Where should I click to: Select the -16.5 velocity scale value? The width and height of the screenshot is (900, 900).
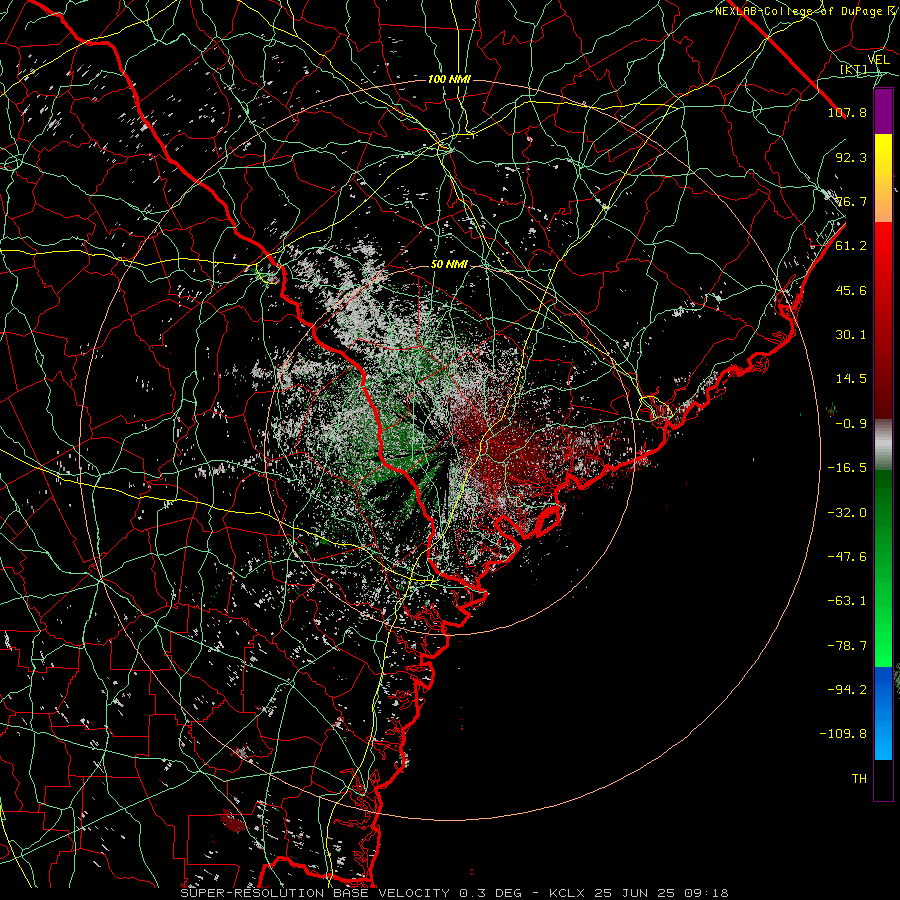(x=847, y=468)
